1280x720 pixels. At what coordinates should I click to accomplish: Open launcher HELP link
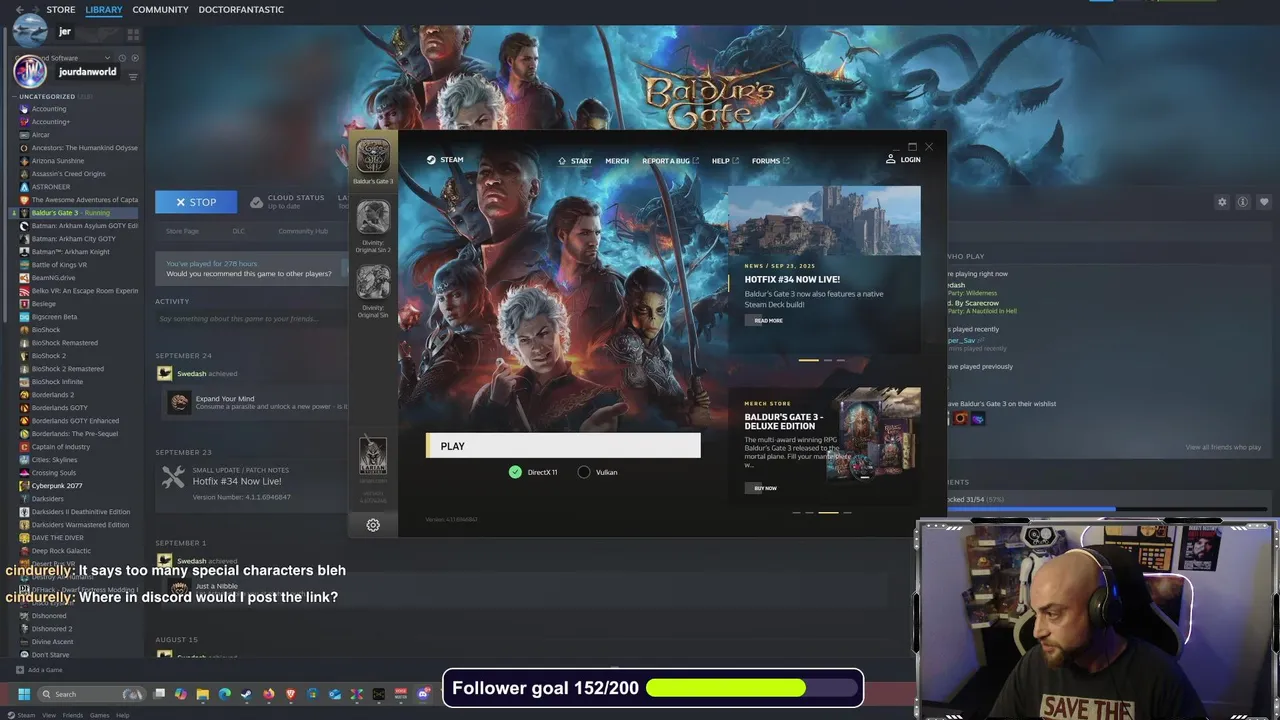[x=725, y=160]
